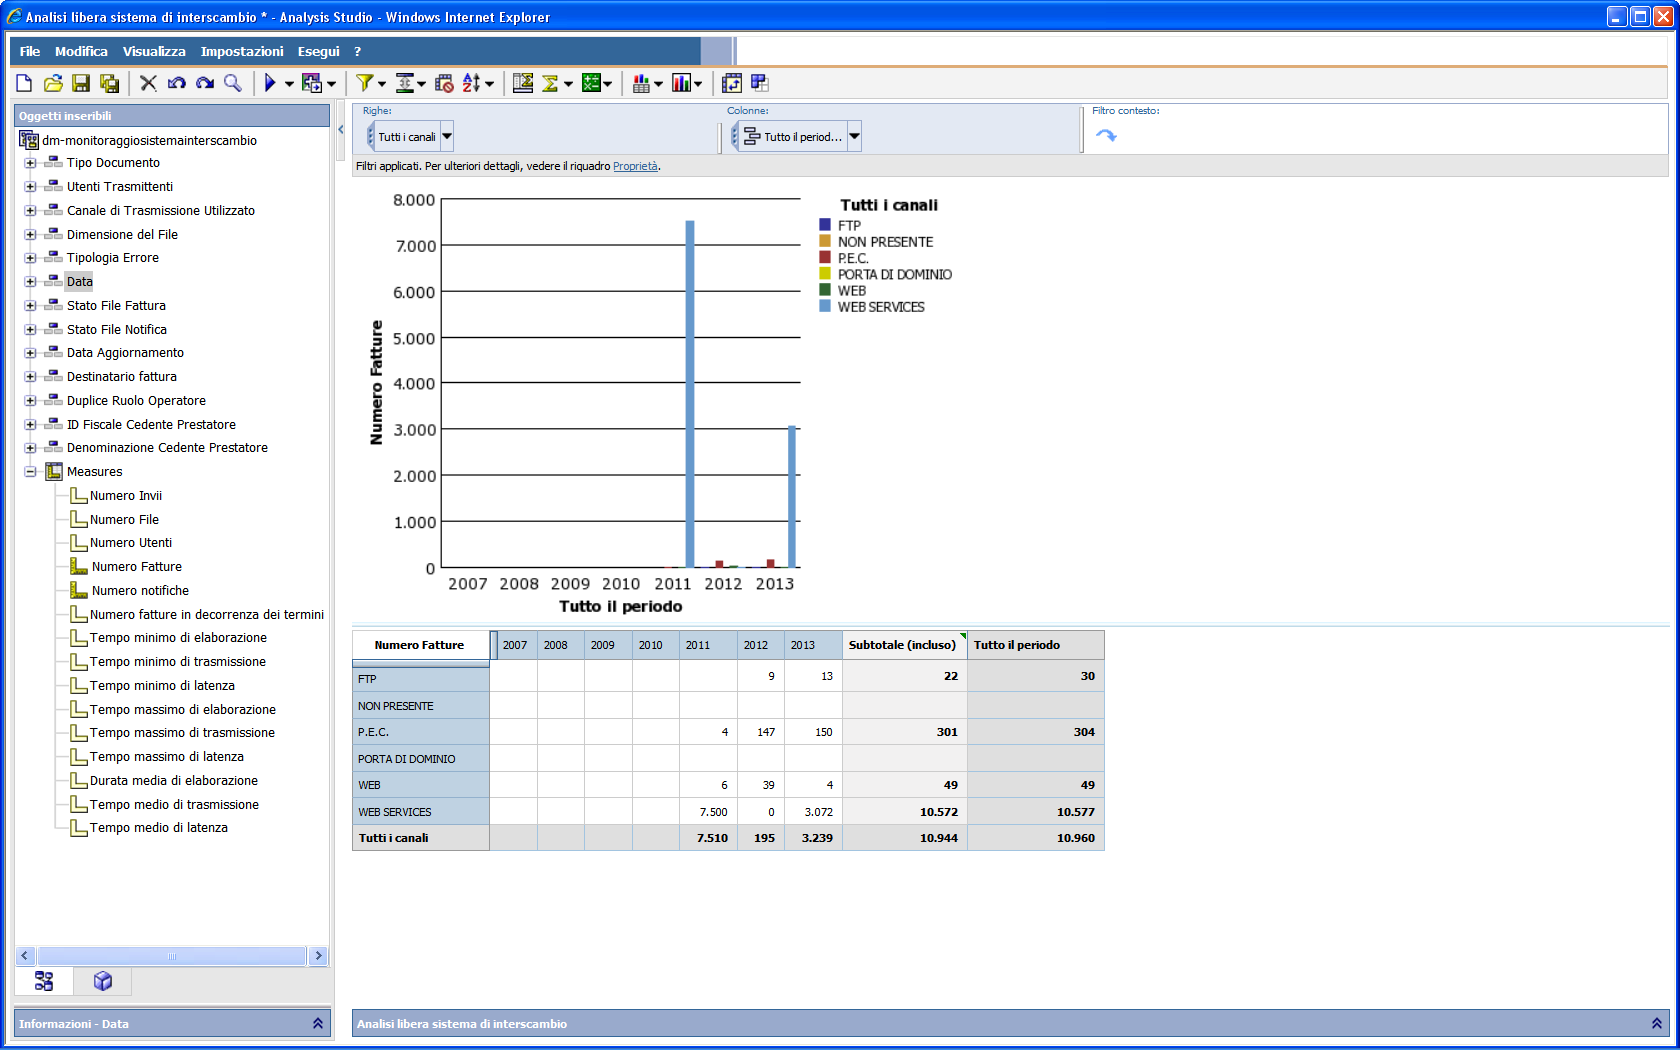The width and height of the screenshot is (1680, 1050).
Task: Open dropdown arrow next to Sort icon
Action: [x=489, y=84]
